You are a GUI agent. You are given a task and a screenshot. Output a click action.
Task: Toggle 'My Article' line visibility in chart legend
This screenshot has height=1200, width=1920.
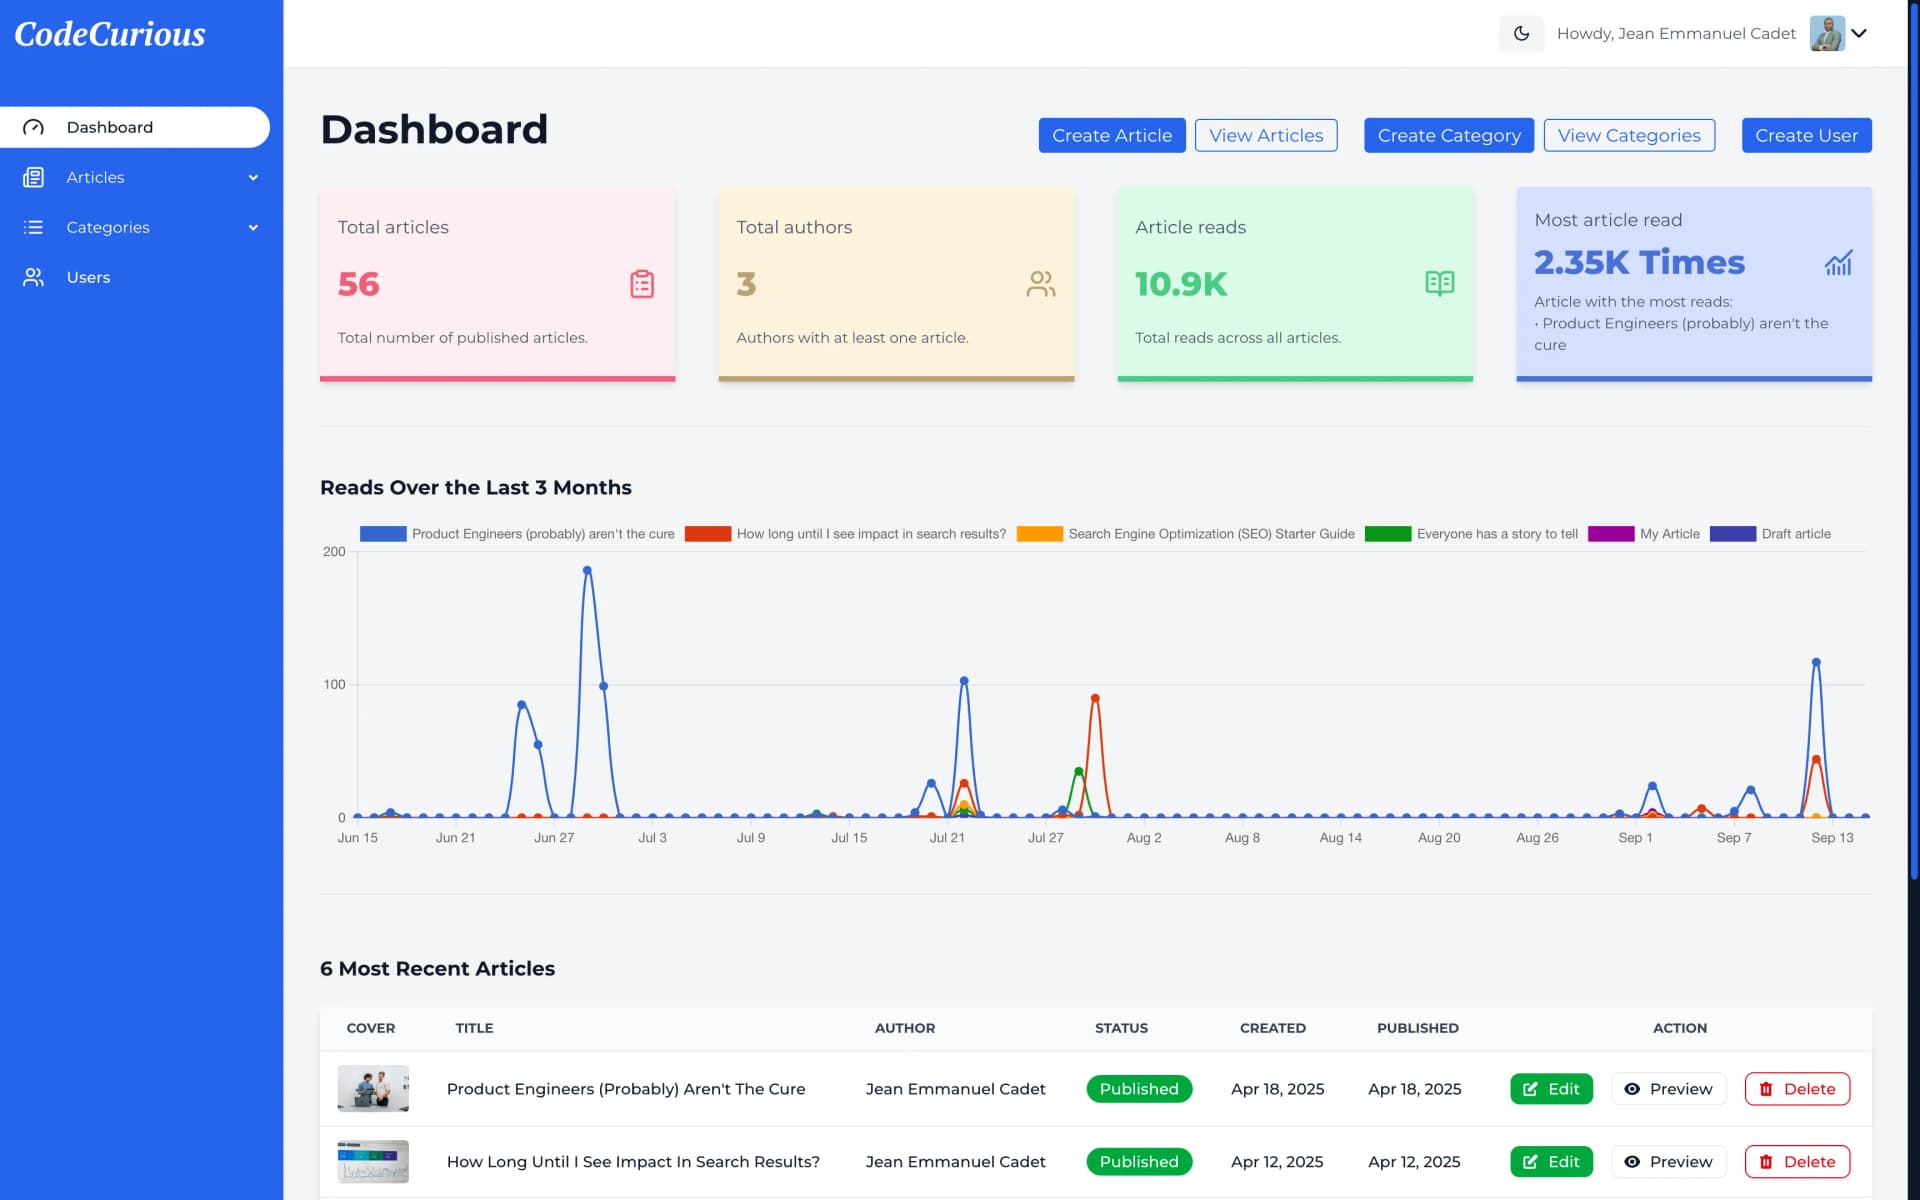click(x=1668, y=533)
